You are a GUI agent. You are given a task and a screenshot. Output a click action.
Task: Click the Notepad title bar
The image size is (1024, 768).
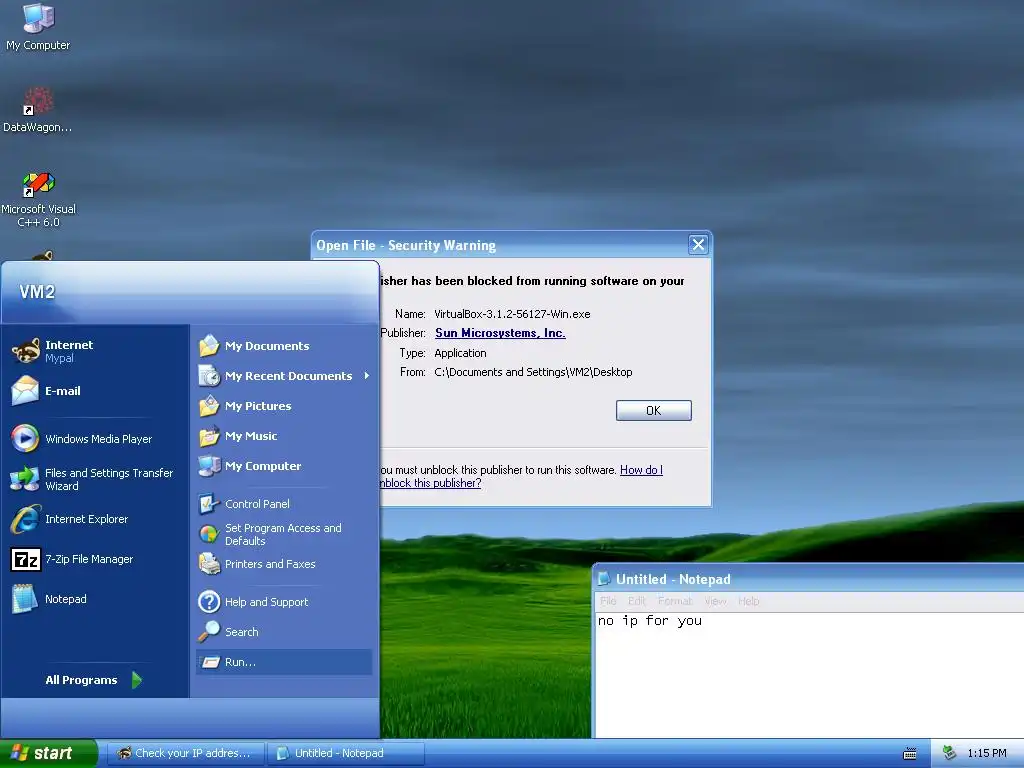809,579
